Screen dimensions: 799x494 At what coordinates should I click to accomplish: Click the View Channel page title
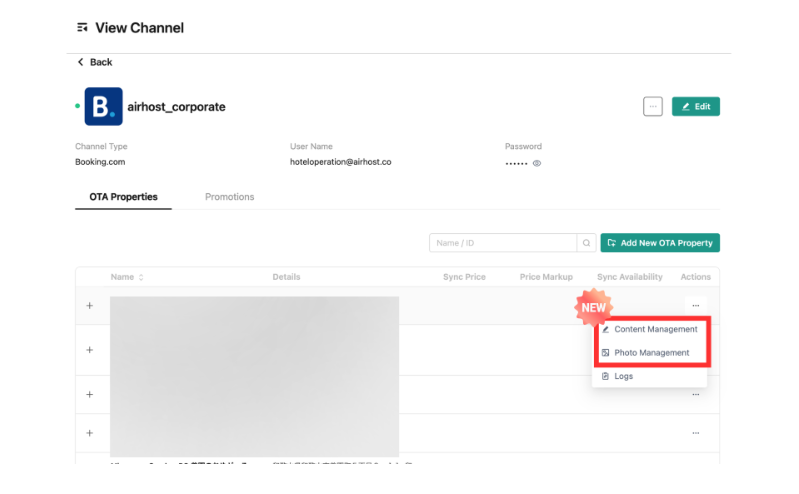coord(140,28)
